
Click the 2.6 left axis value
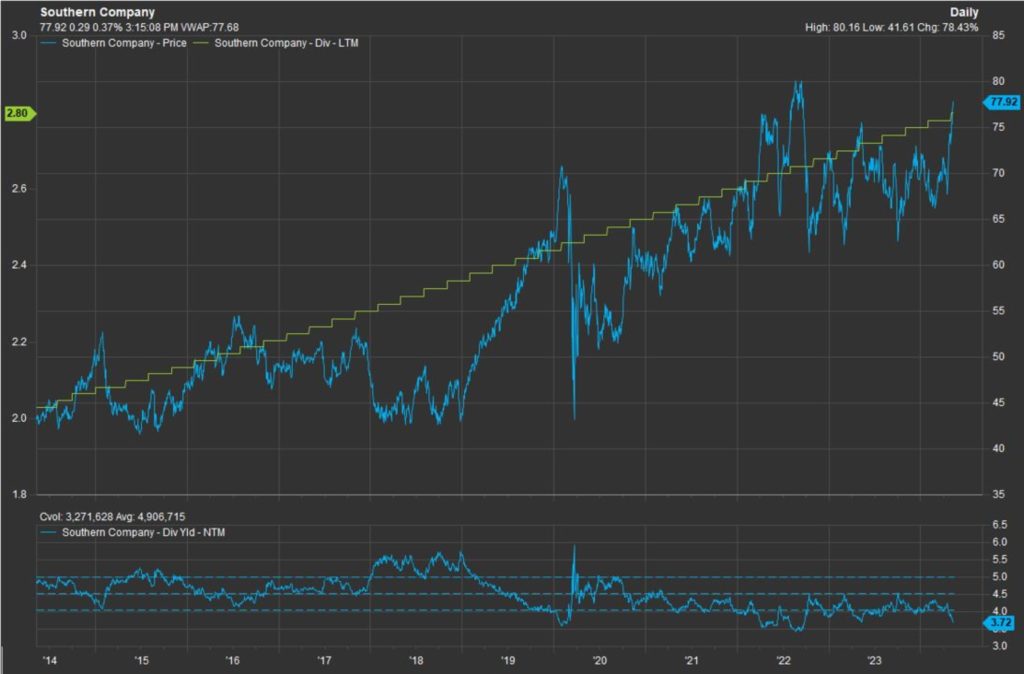[x=20, y=189]
